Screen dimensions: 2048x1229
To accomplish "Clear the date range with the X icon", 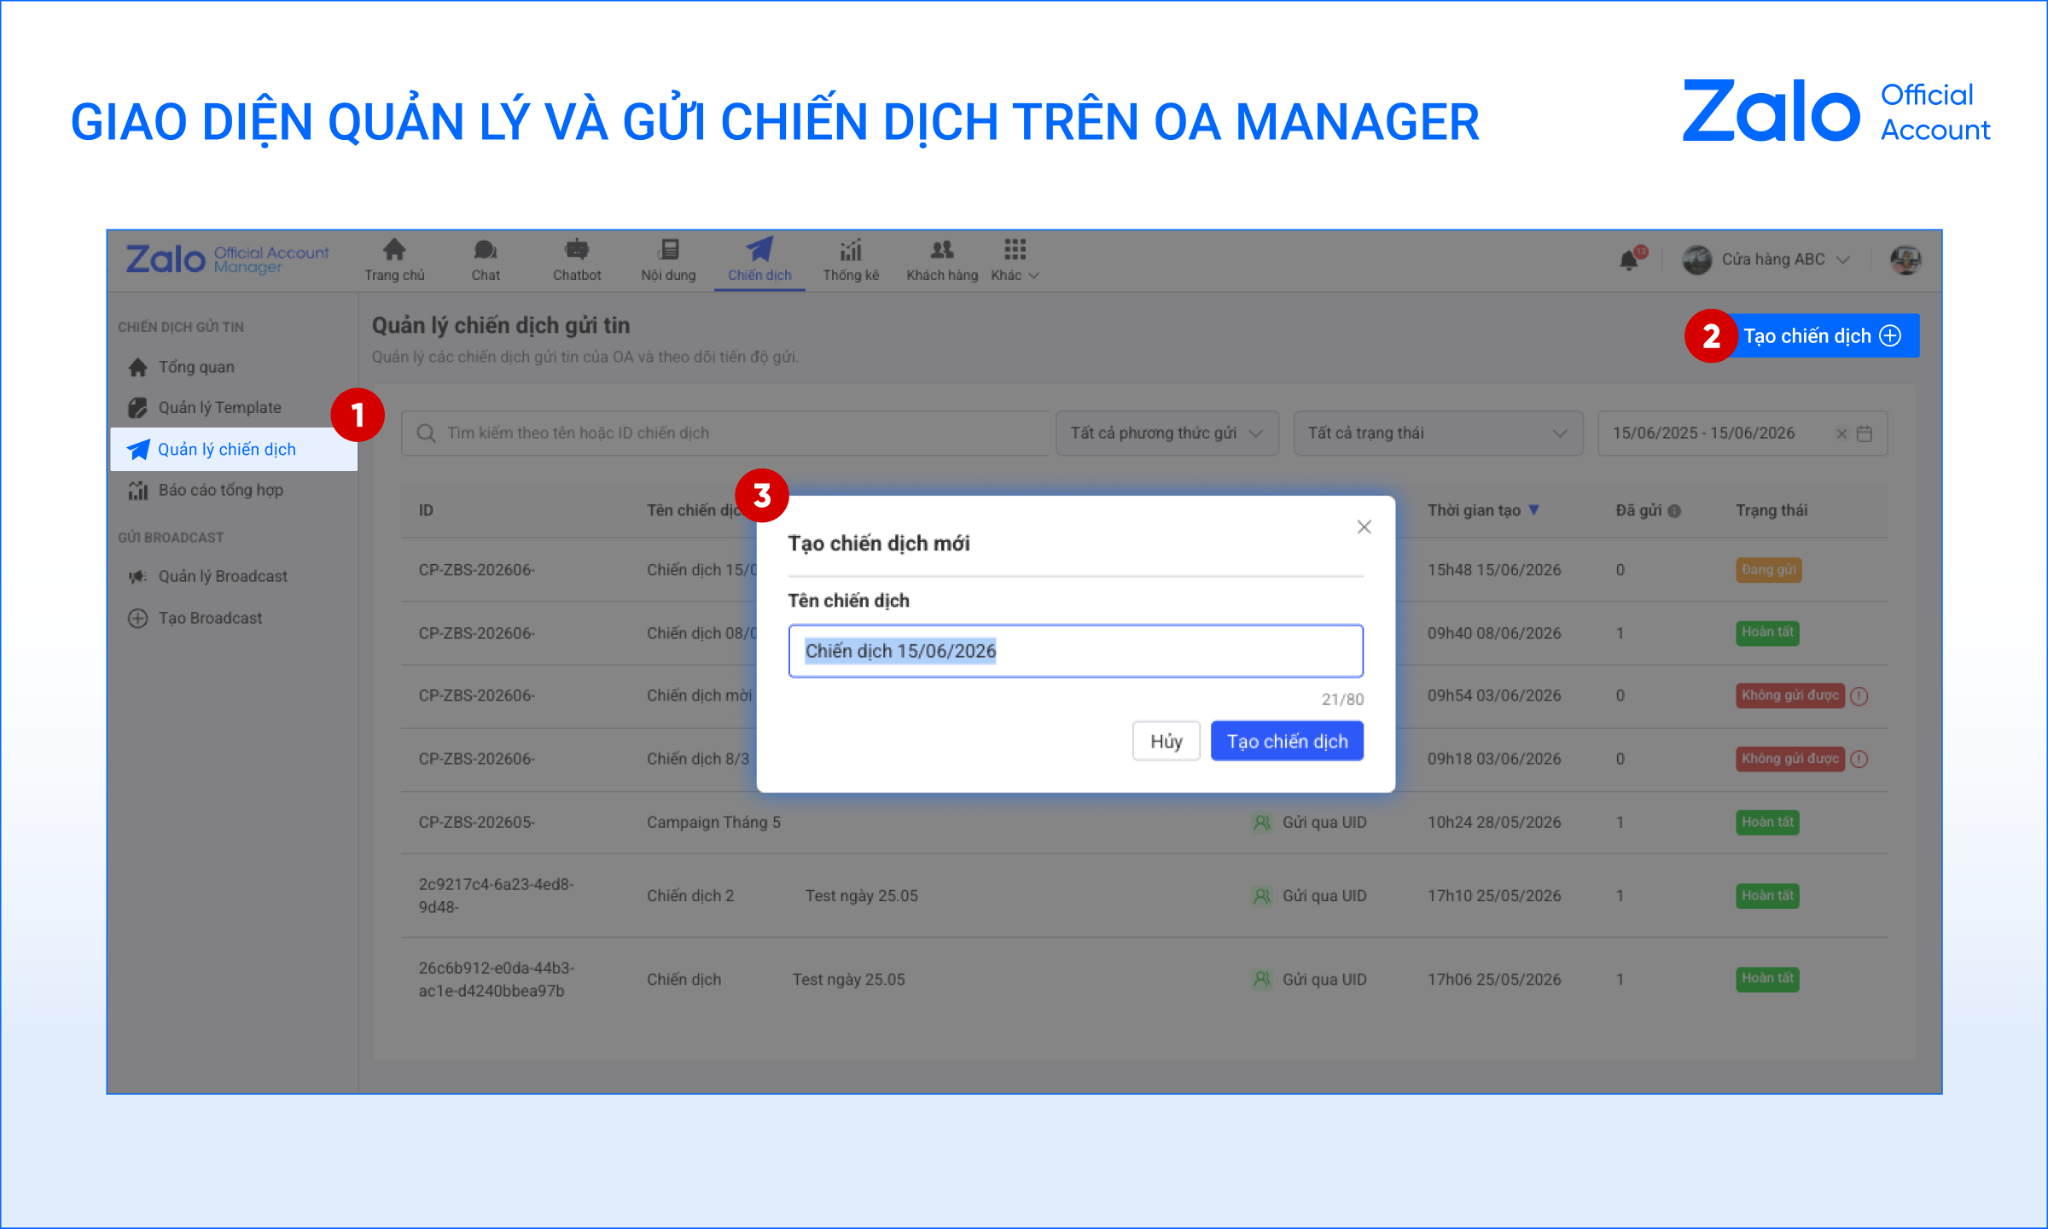I will point(1841,433).
